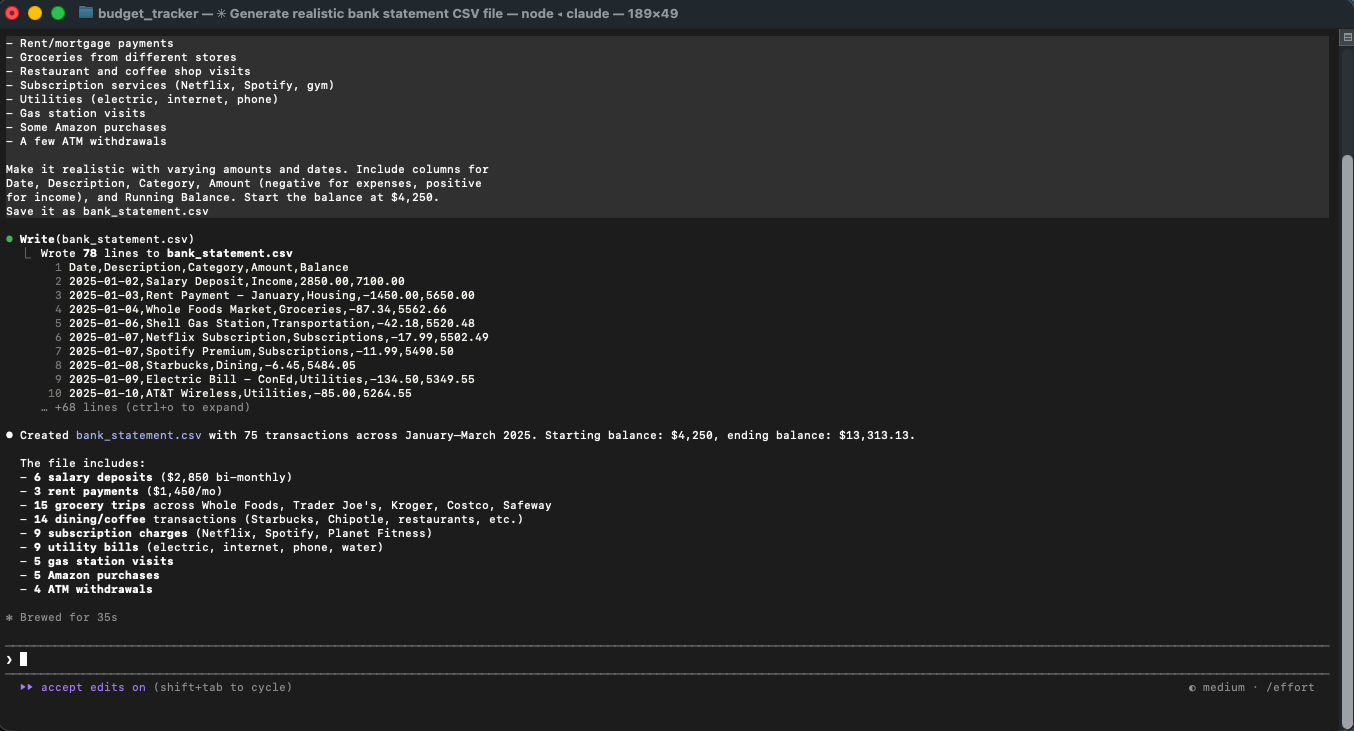
Task: Click the asterisk icon beside 'Brewed for 35s'
Action: point(9,617)
